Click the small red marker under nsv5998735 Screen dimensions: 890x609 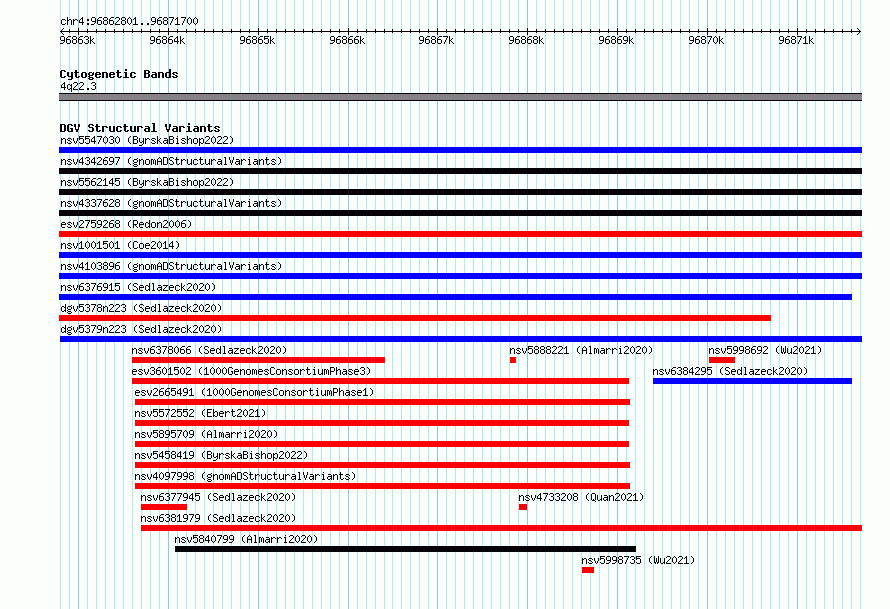(x=588, y=570)
